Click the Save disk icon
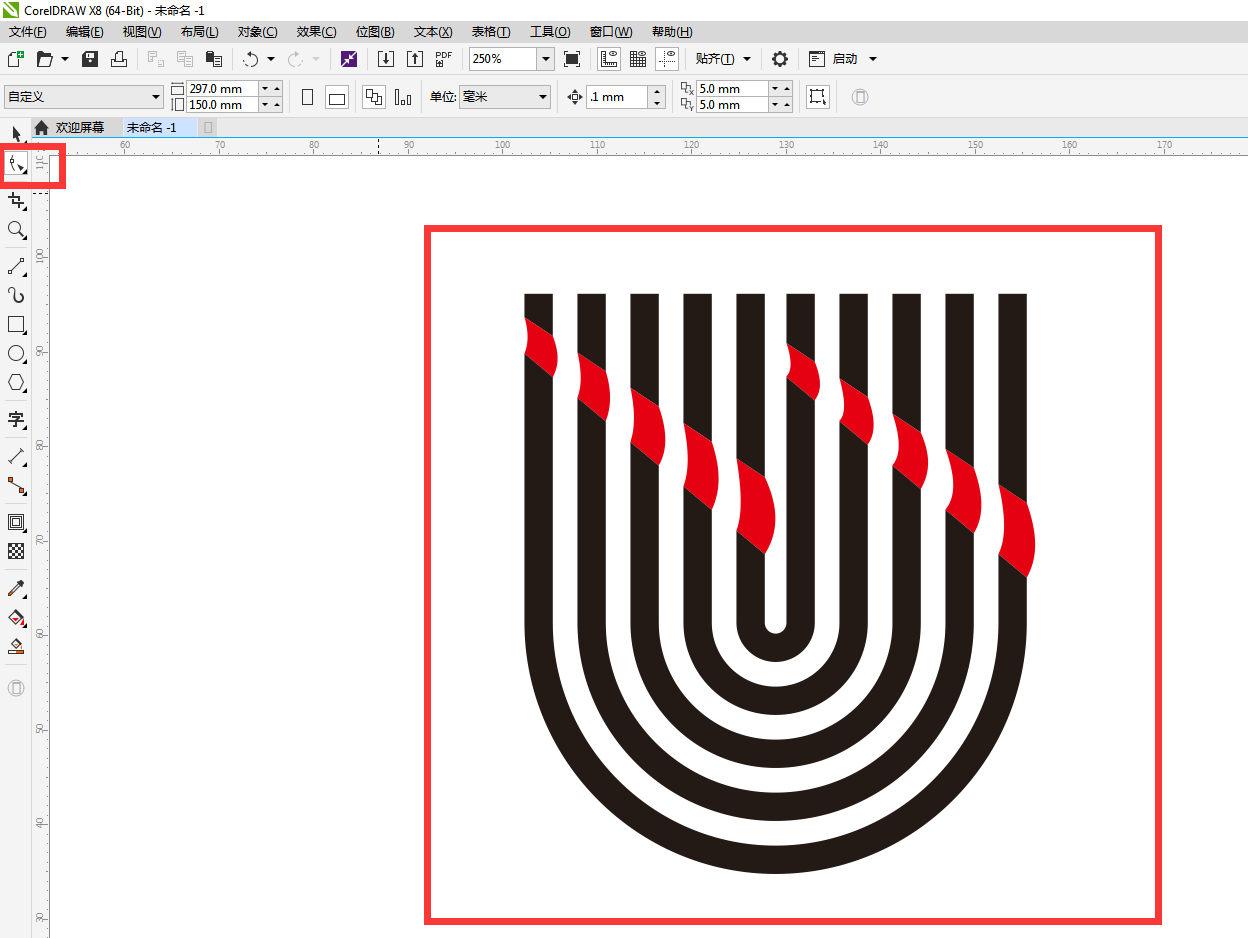 90,59
